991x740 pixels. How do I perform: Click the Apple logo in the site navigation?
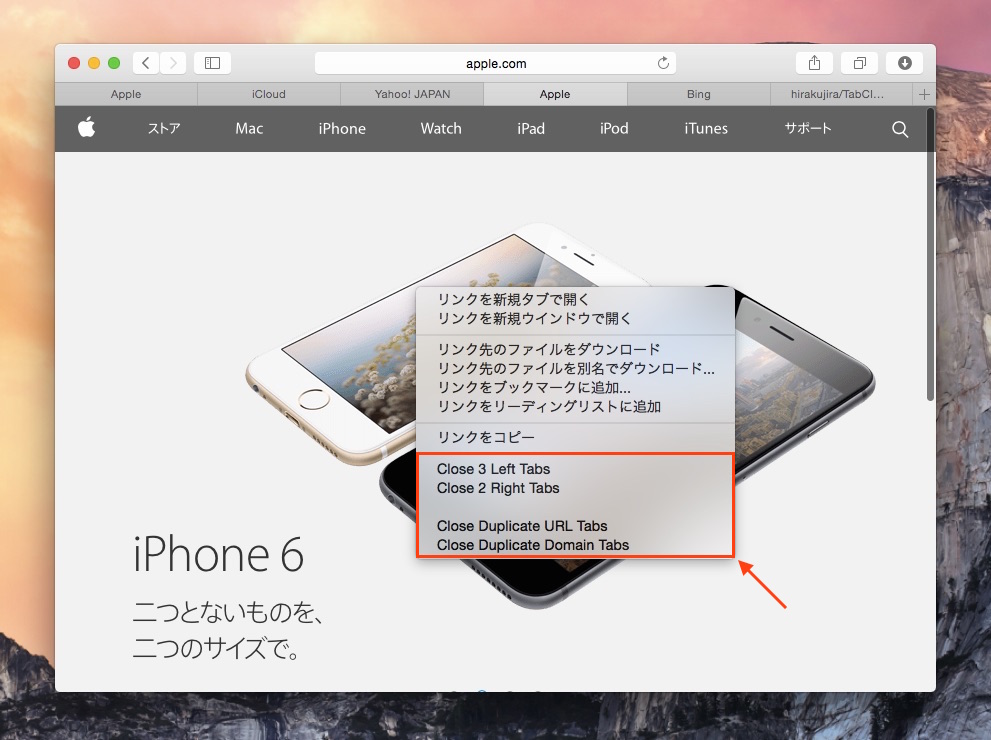click(x=87, y=128)
